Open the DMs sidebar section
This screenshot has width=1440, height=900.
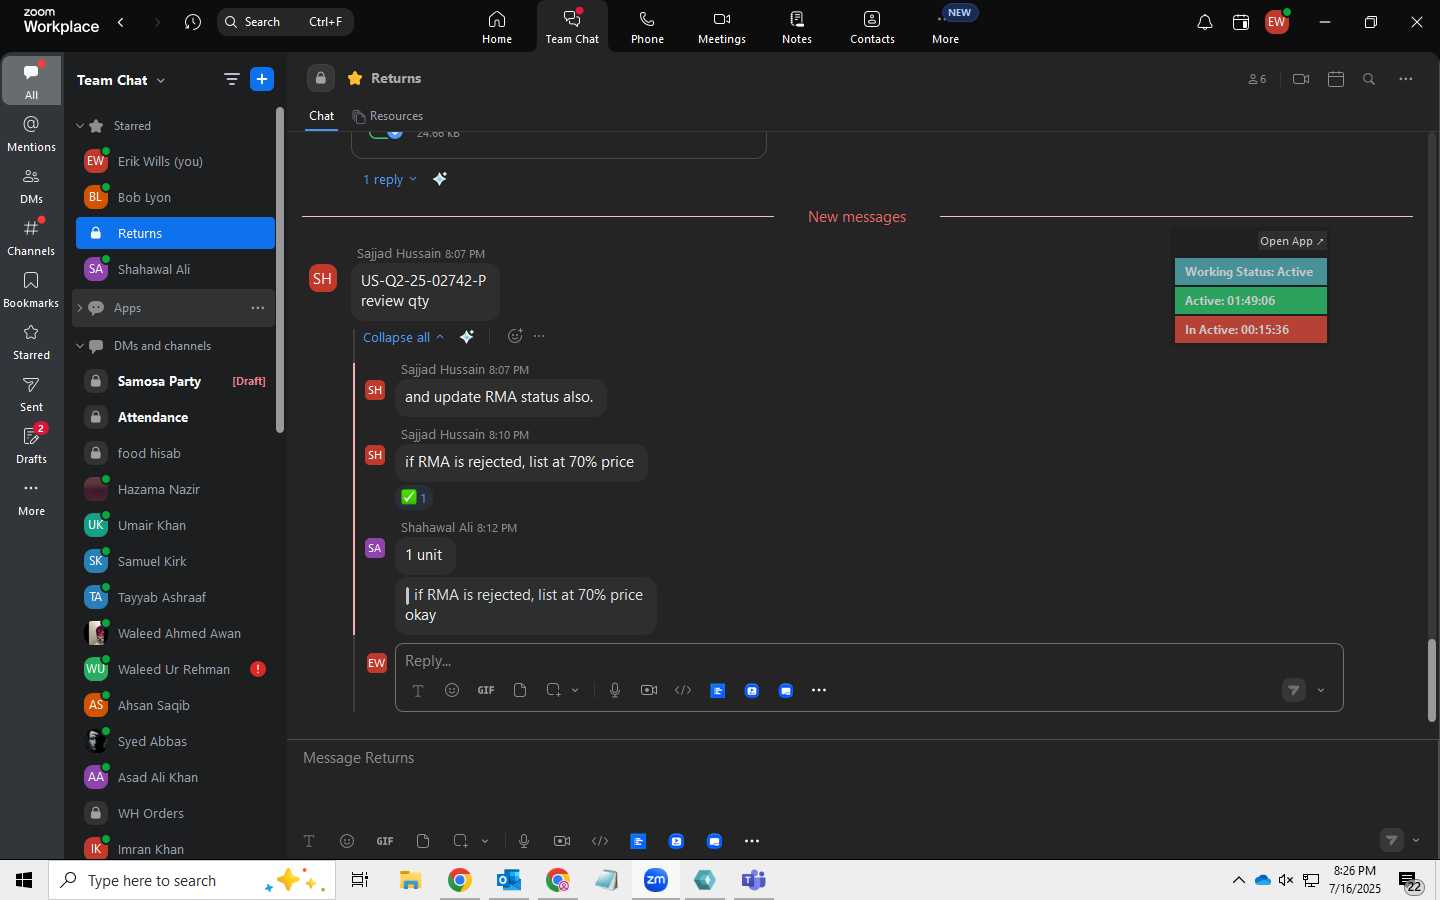point(31,186)
